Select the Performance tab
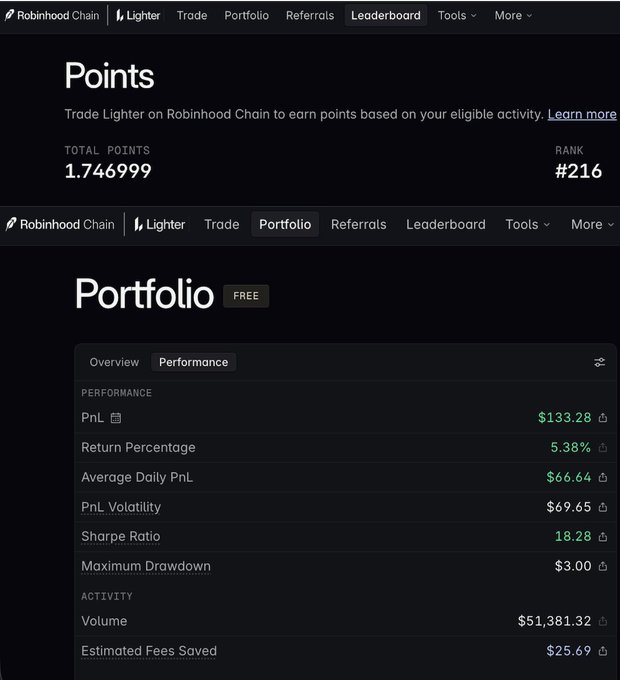 click(193, 362)
